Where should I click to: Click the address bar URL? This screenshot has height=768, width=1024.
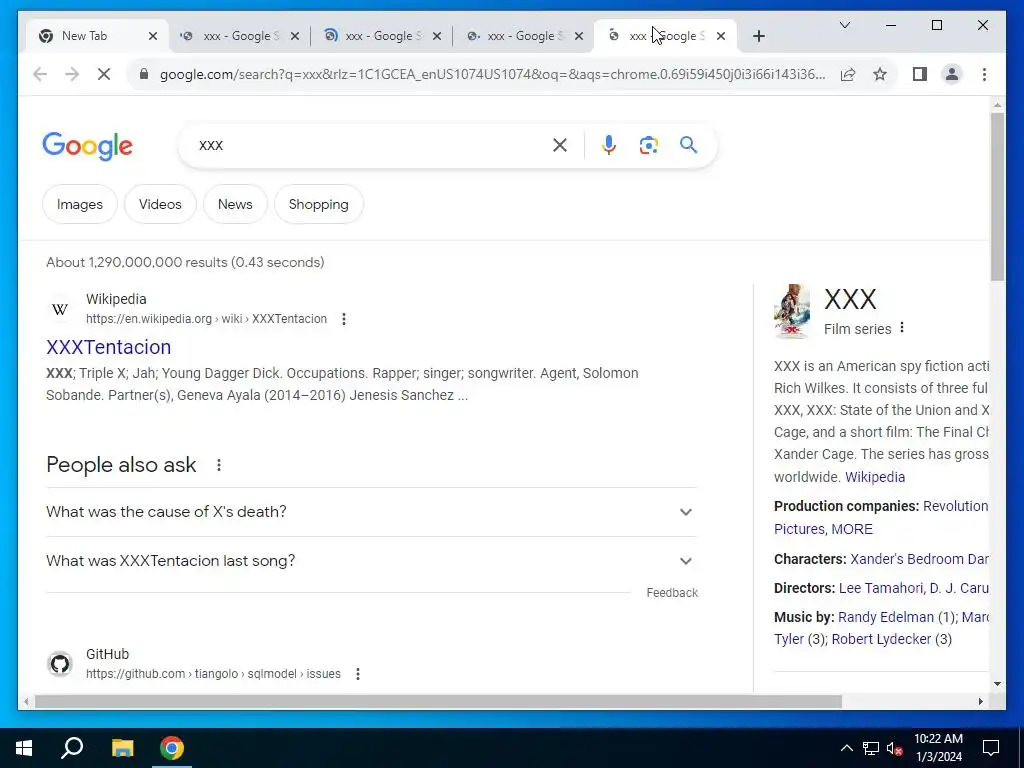click(492, 74)
